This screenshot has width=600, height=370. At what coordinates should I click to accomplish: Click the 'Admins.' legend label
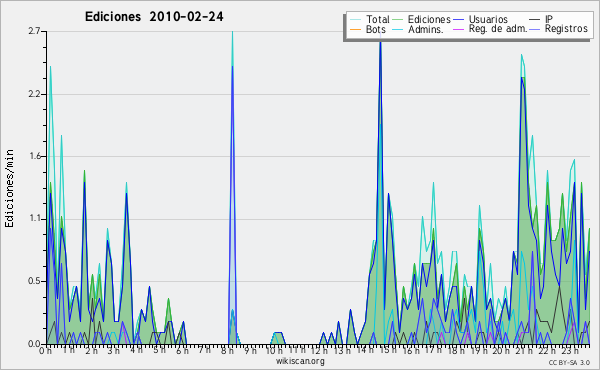[x=426, y=29]
